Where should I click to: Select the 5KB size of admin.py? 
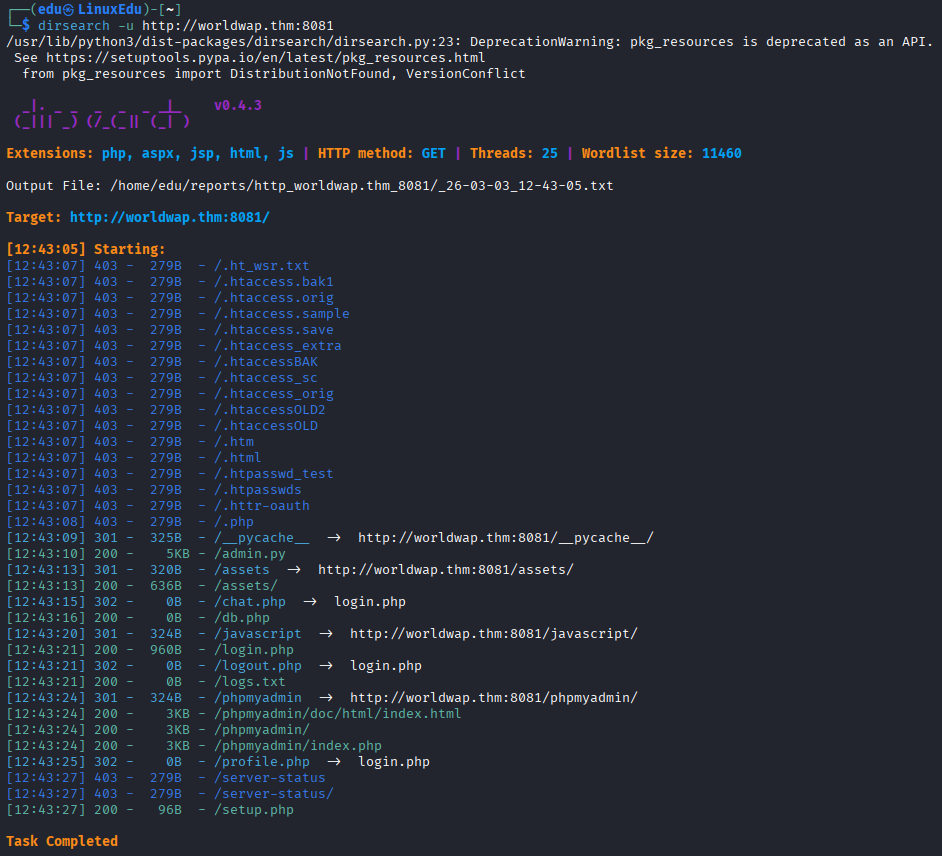(x=178, y=554)
